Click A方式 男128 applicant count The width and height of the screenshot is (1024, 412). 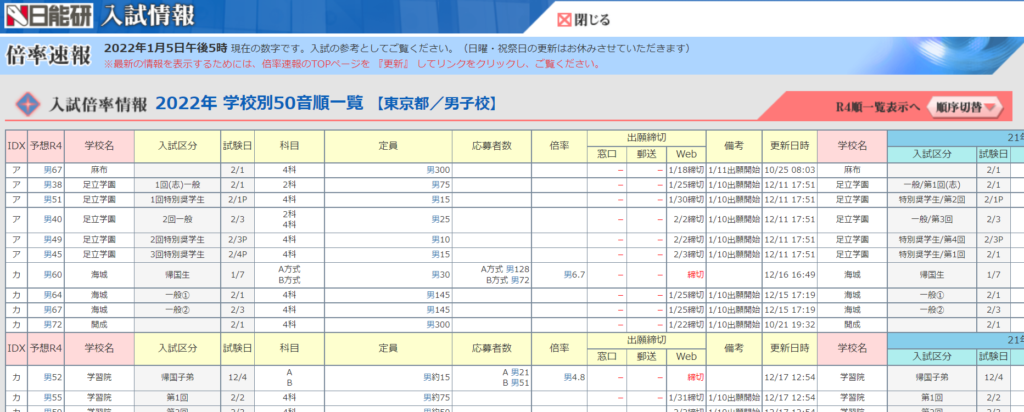click(x=505, y=269)
